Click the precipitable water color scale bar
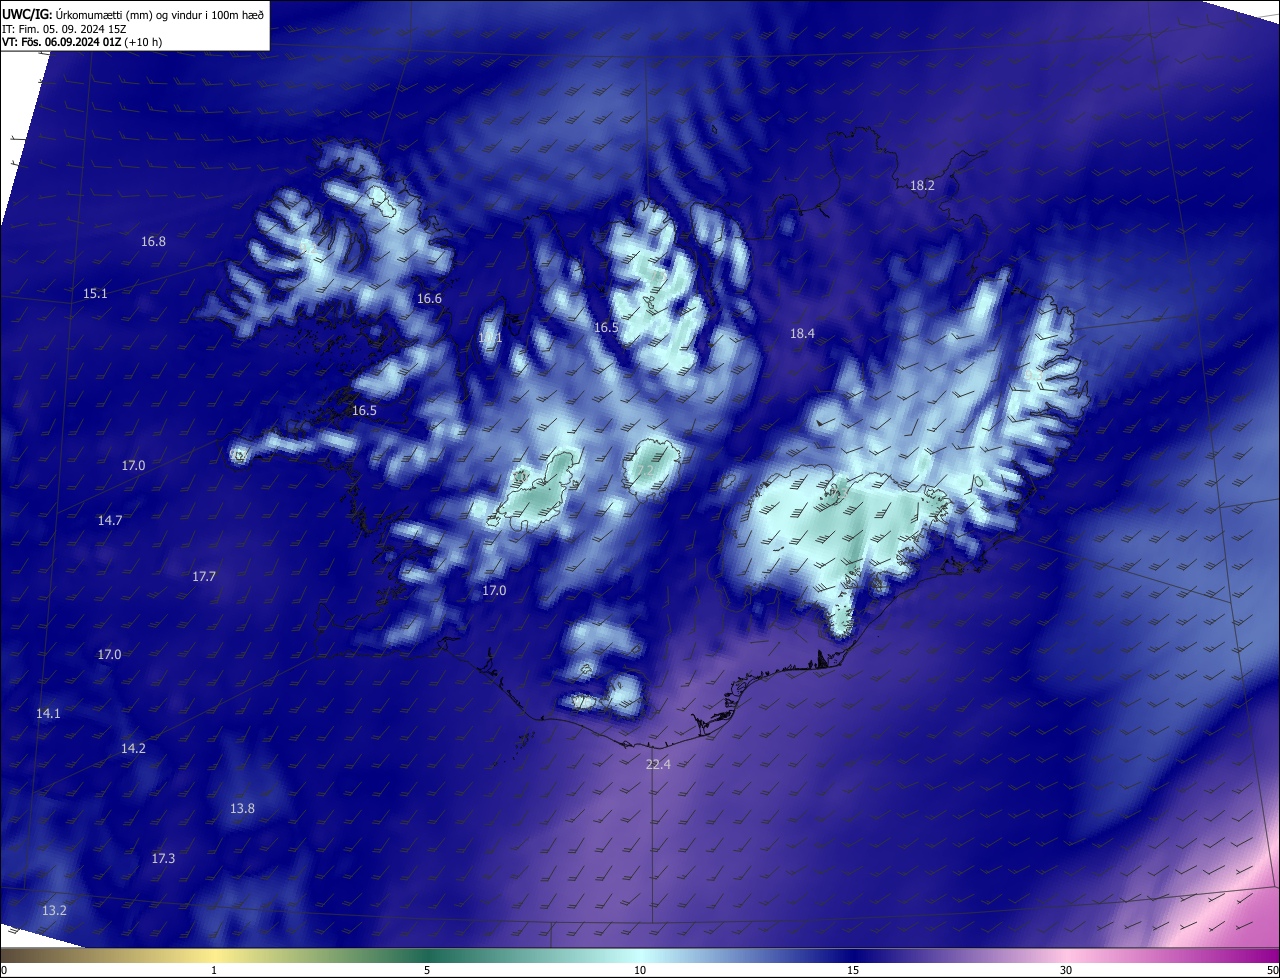The width and height of the screenshot is (1280, 978). (640, 956)
